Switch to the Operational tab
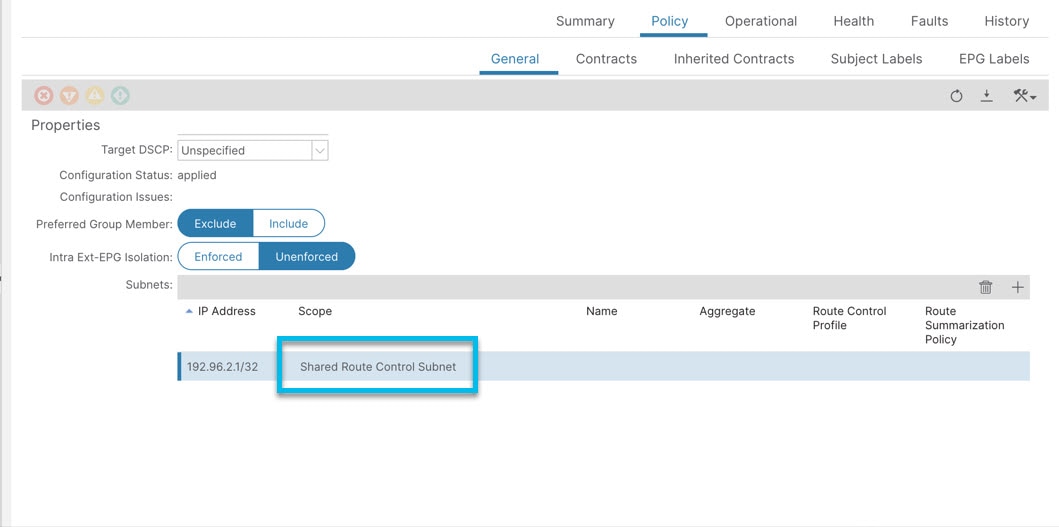The width and height of the screenshot is (1059, 527). [761, 21]
